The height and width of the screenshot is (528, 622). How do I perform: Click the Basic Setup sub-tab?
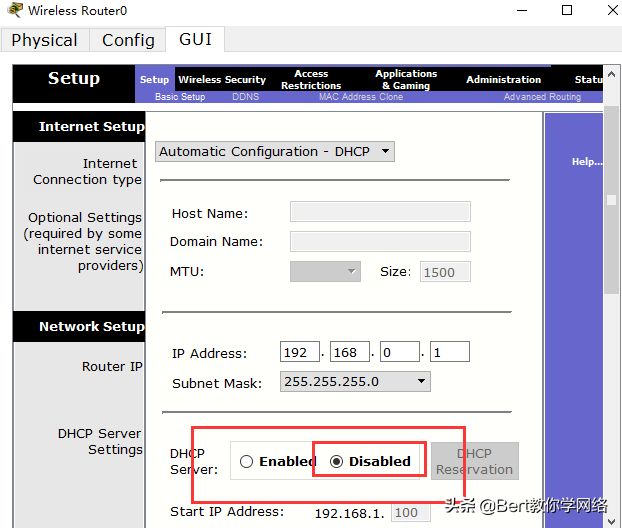(180, 97)
